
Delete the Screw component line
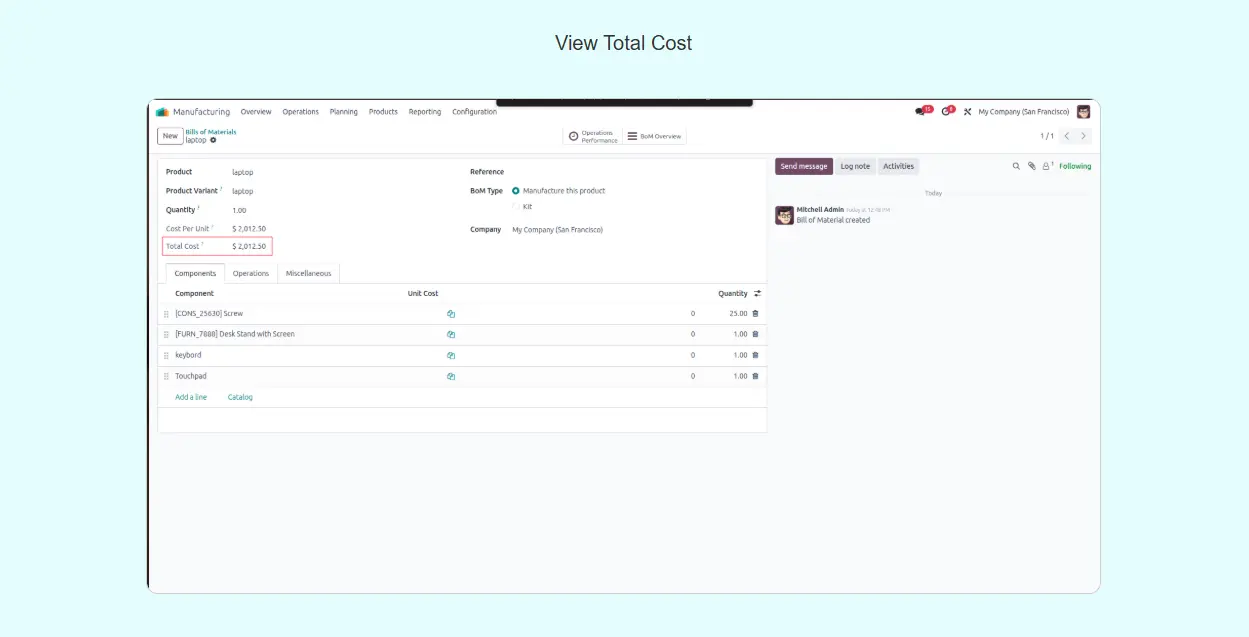(755, 314)
